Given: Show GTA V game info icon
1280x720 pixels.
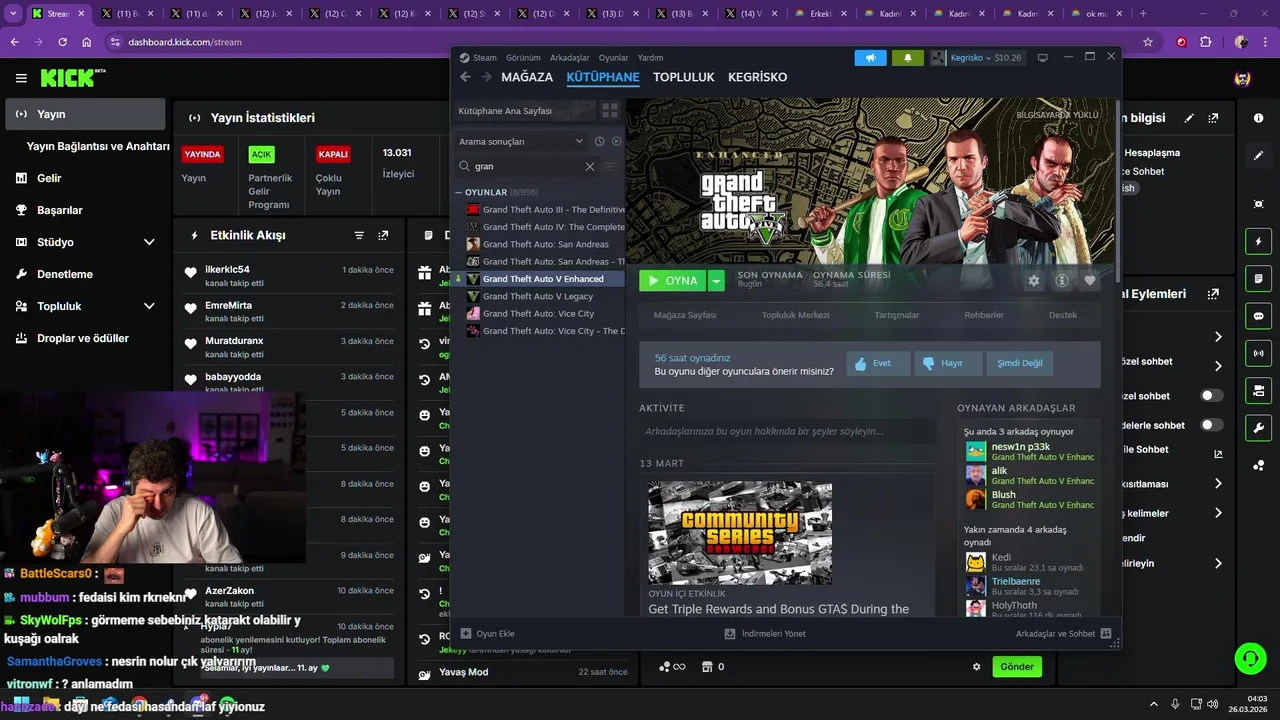Looking at the screenshot, I should pyautogui.click(x=1062, y=281).
